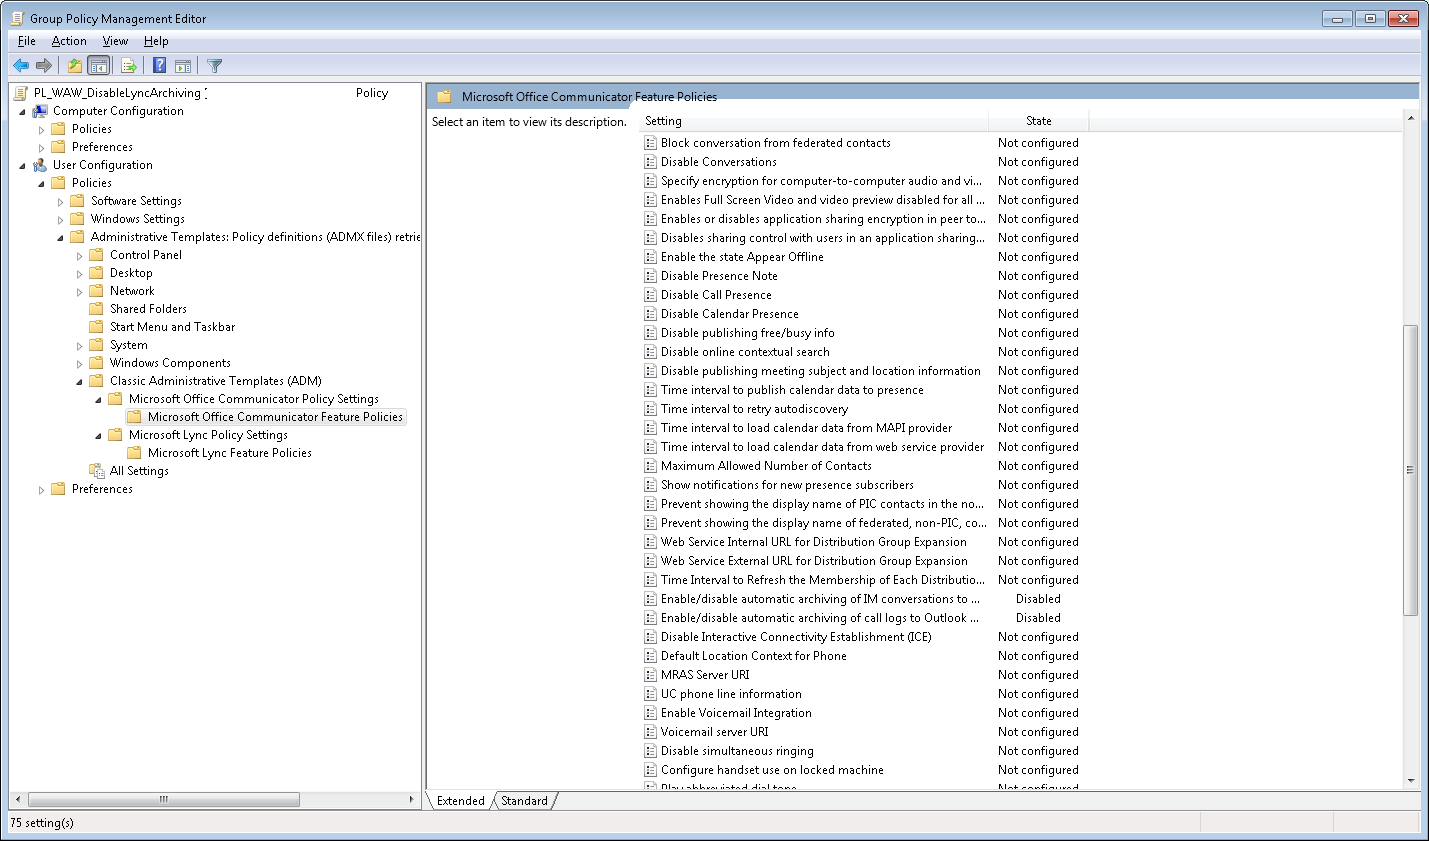Collapse the Computer Configuration node
1429x841 pixels.
(x=22, y=112)
